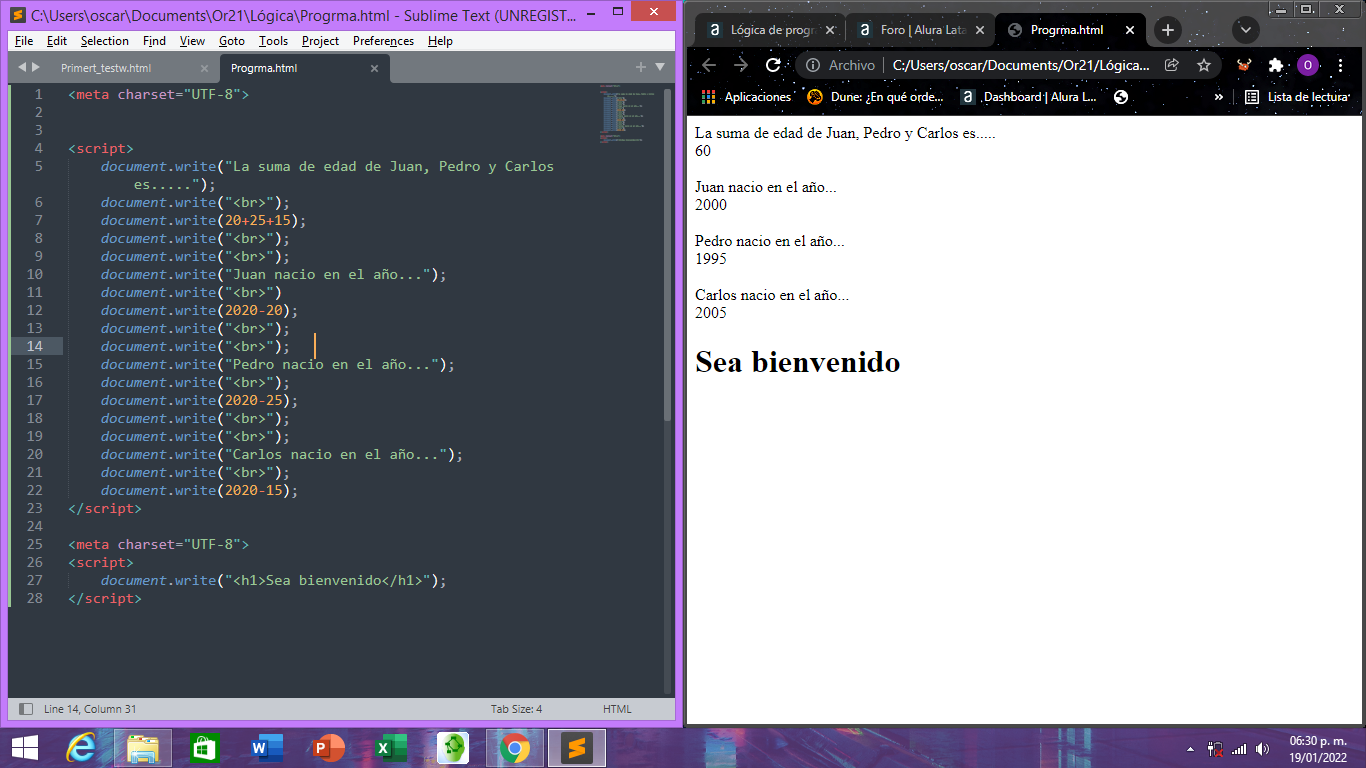Open the Goto menu
1366x768 pixels.
[x=232, y=41]
